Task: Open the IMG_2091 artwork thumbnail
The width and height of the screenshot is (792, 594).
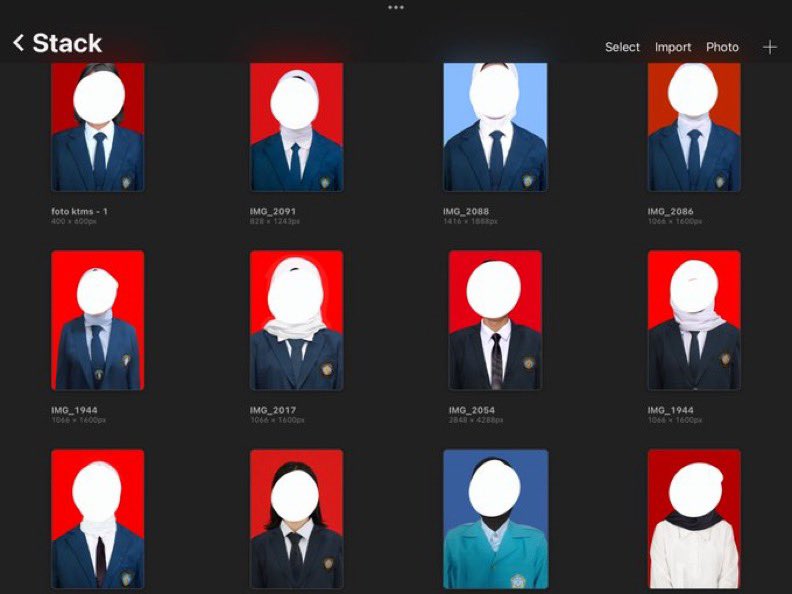Action: 296,127
